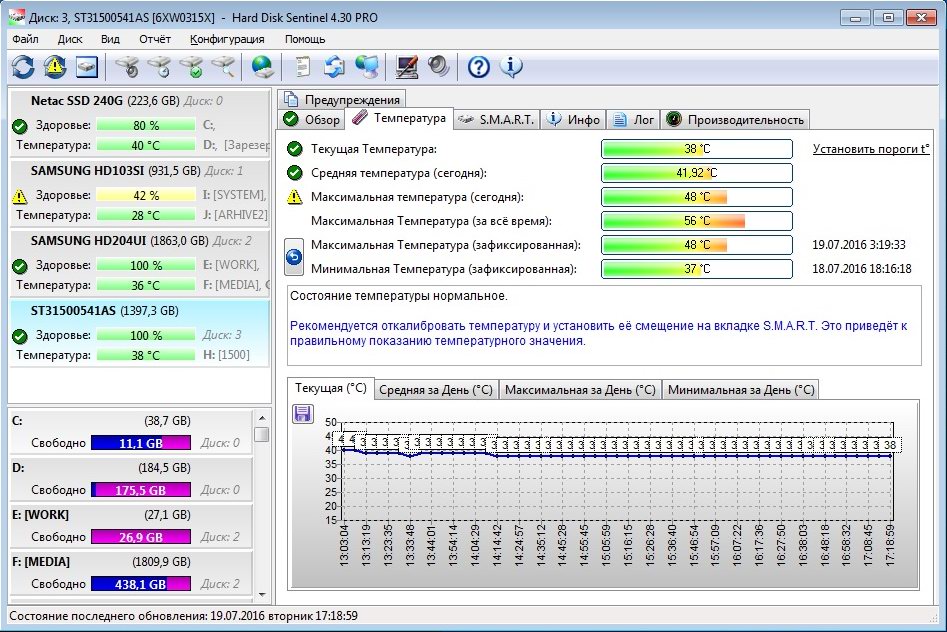Viewport: 947px width, 632px height.
Task: Open the Конфигурация menu
Action: point(227,39)
